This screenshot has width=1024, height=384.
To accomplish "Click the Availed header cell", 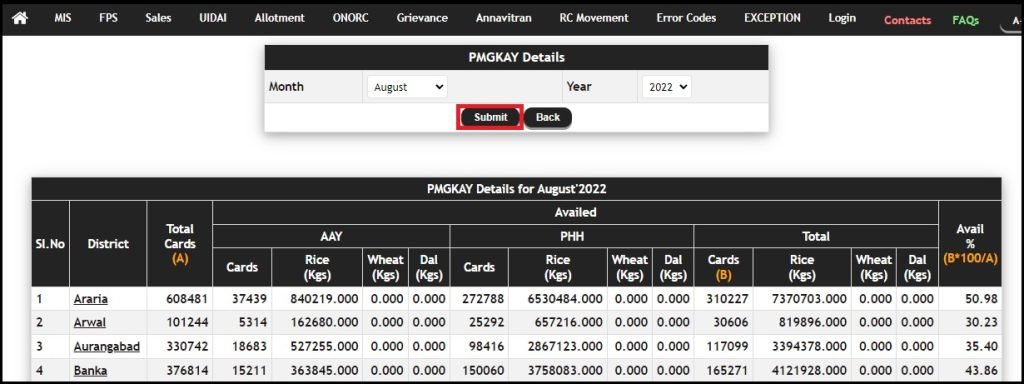I will tap(575, 212).
